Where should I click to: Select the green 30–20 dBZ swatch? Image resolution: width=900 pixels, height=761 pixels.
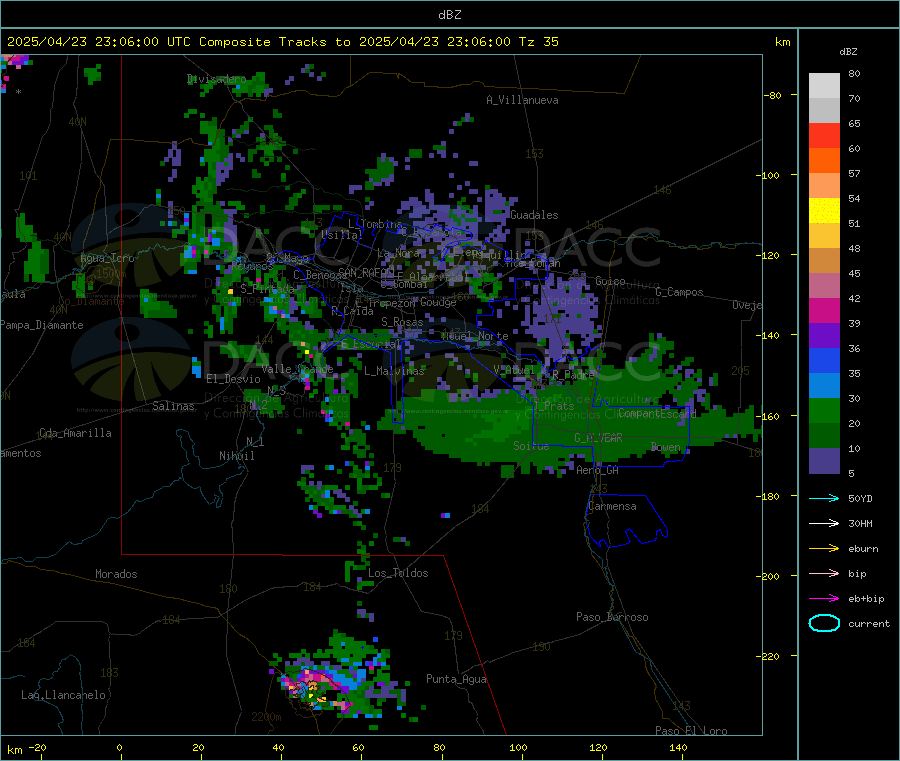click(824, 411)
